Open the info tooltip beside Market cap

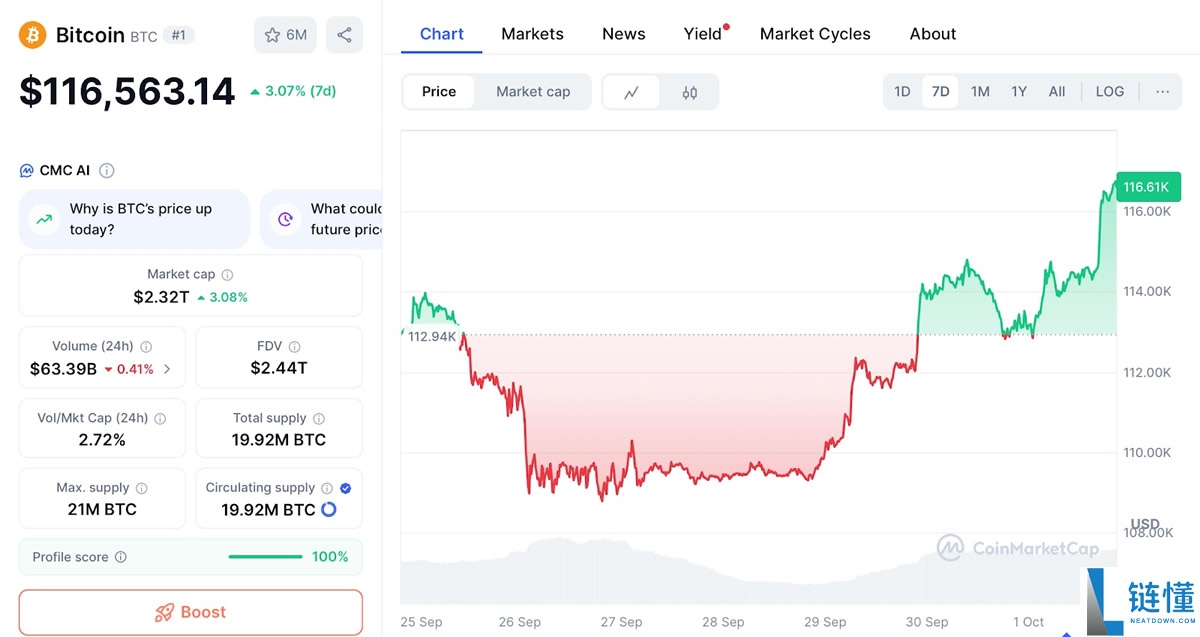click(x=227, y=274)
